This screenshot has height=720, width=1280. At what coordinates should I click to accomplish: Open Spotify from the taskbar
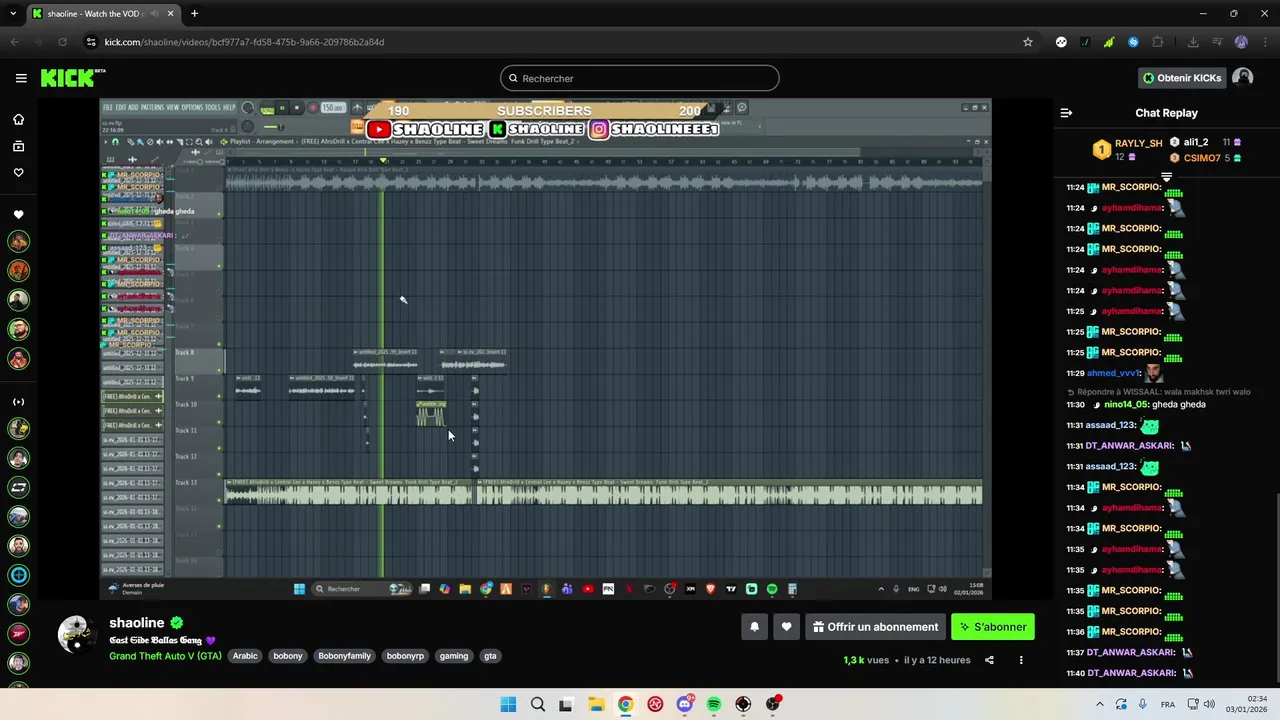[713, 704]
